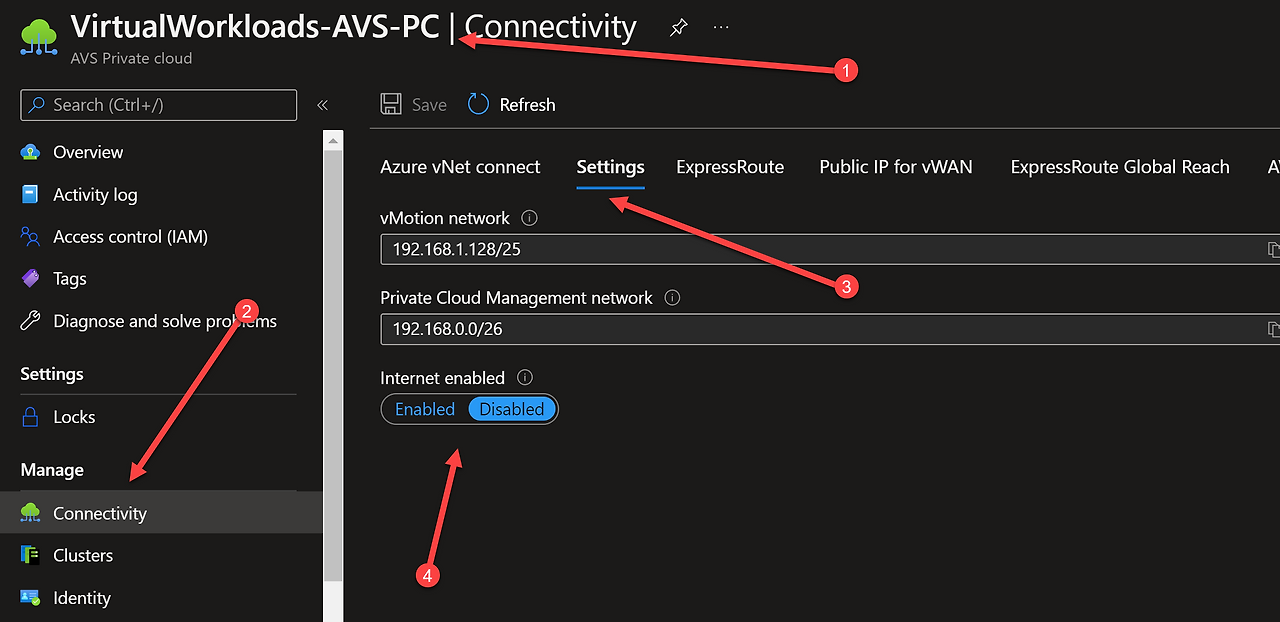This screenshot has width=1280, height=622.
Task: Copy the vMotion network value
Action: tap(1273, 249)
